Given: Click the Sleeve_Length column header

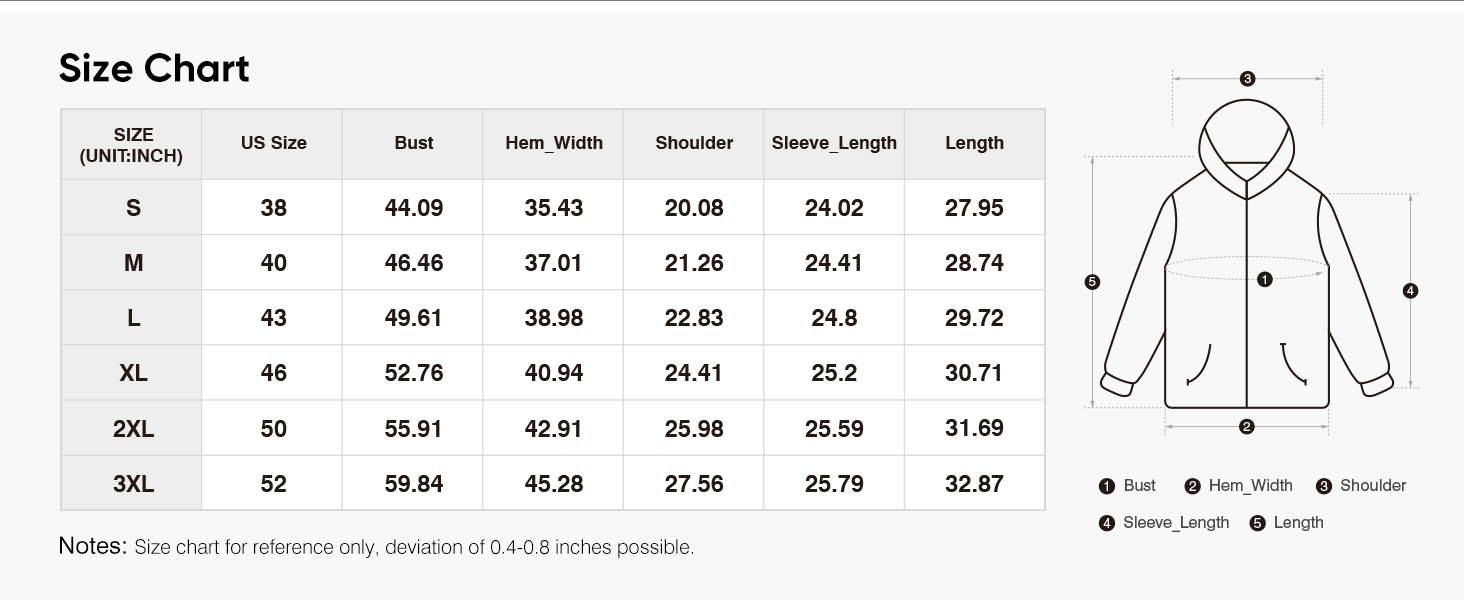Looking at the screenshot, I should (834, 143).
